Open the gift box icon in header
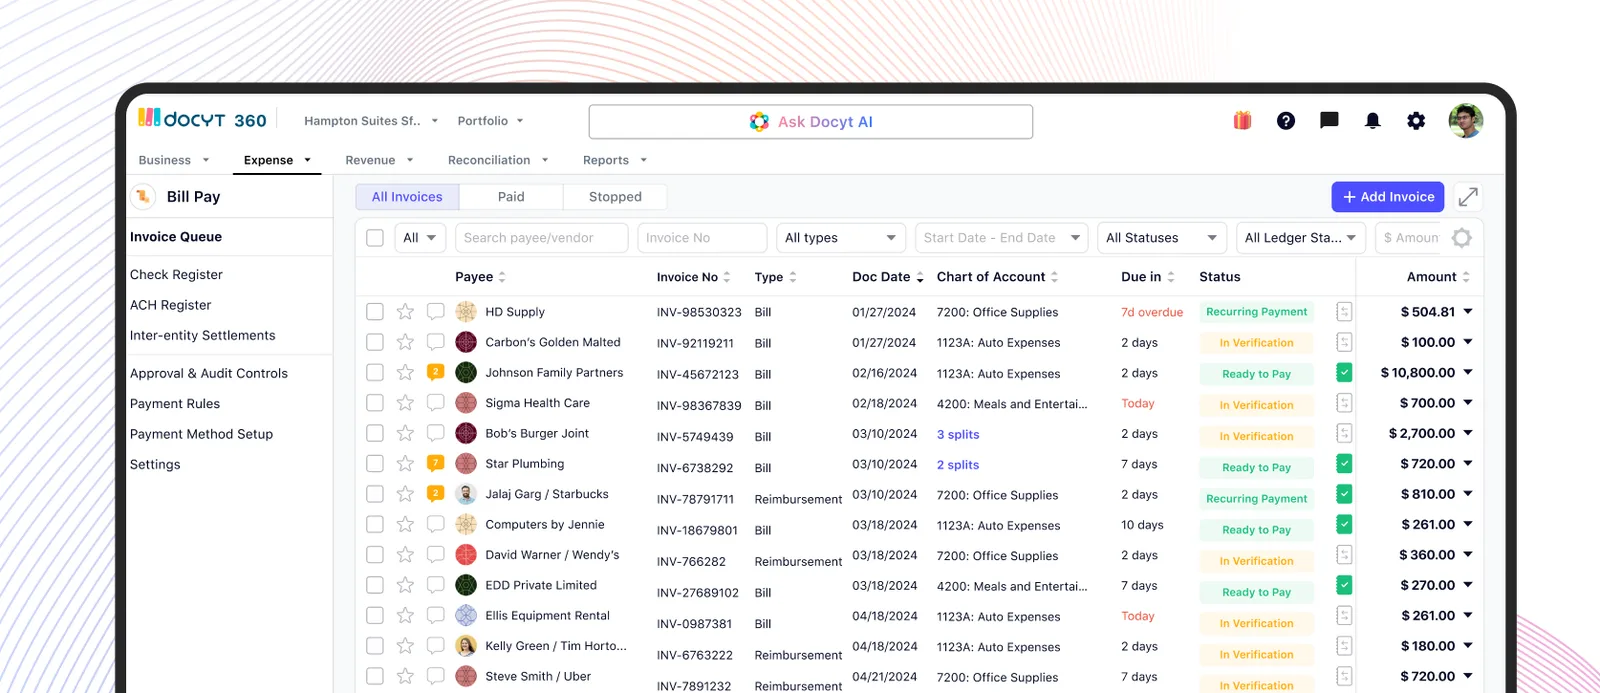1600x693 pixels. pyautogui.click(x=1242, y=121)
